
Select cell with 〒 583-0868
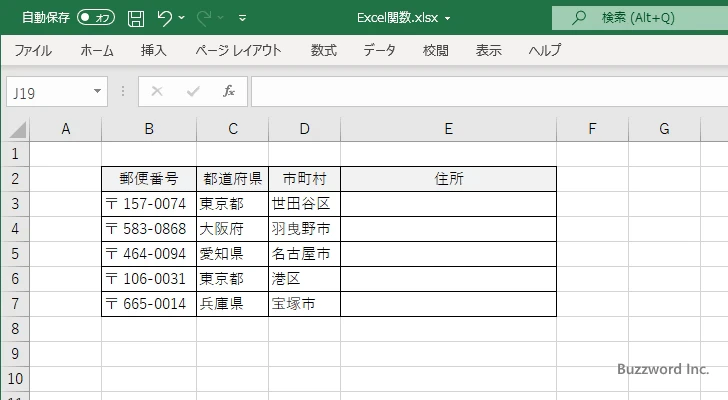point(149,229)
